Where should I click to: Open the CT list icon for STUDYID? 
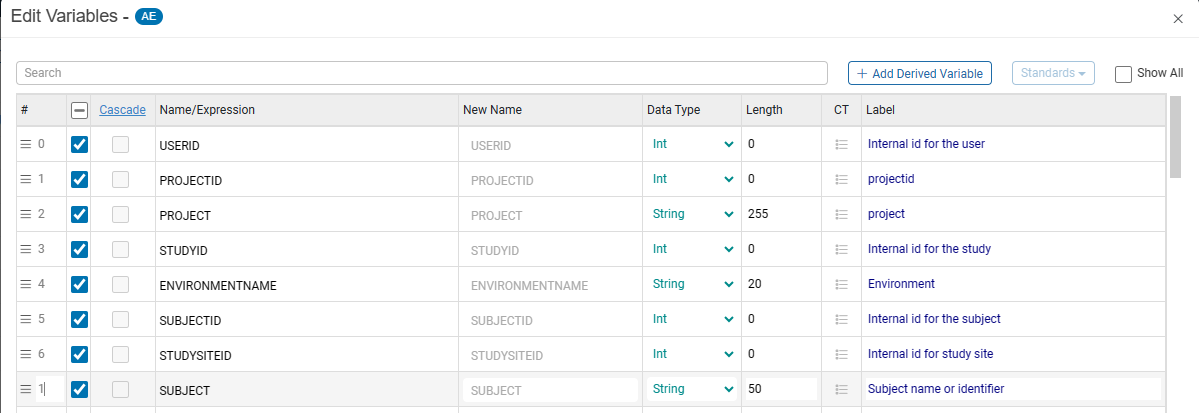coord(842,249)
